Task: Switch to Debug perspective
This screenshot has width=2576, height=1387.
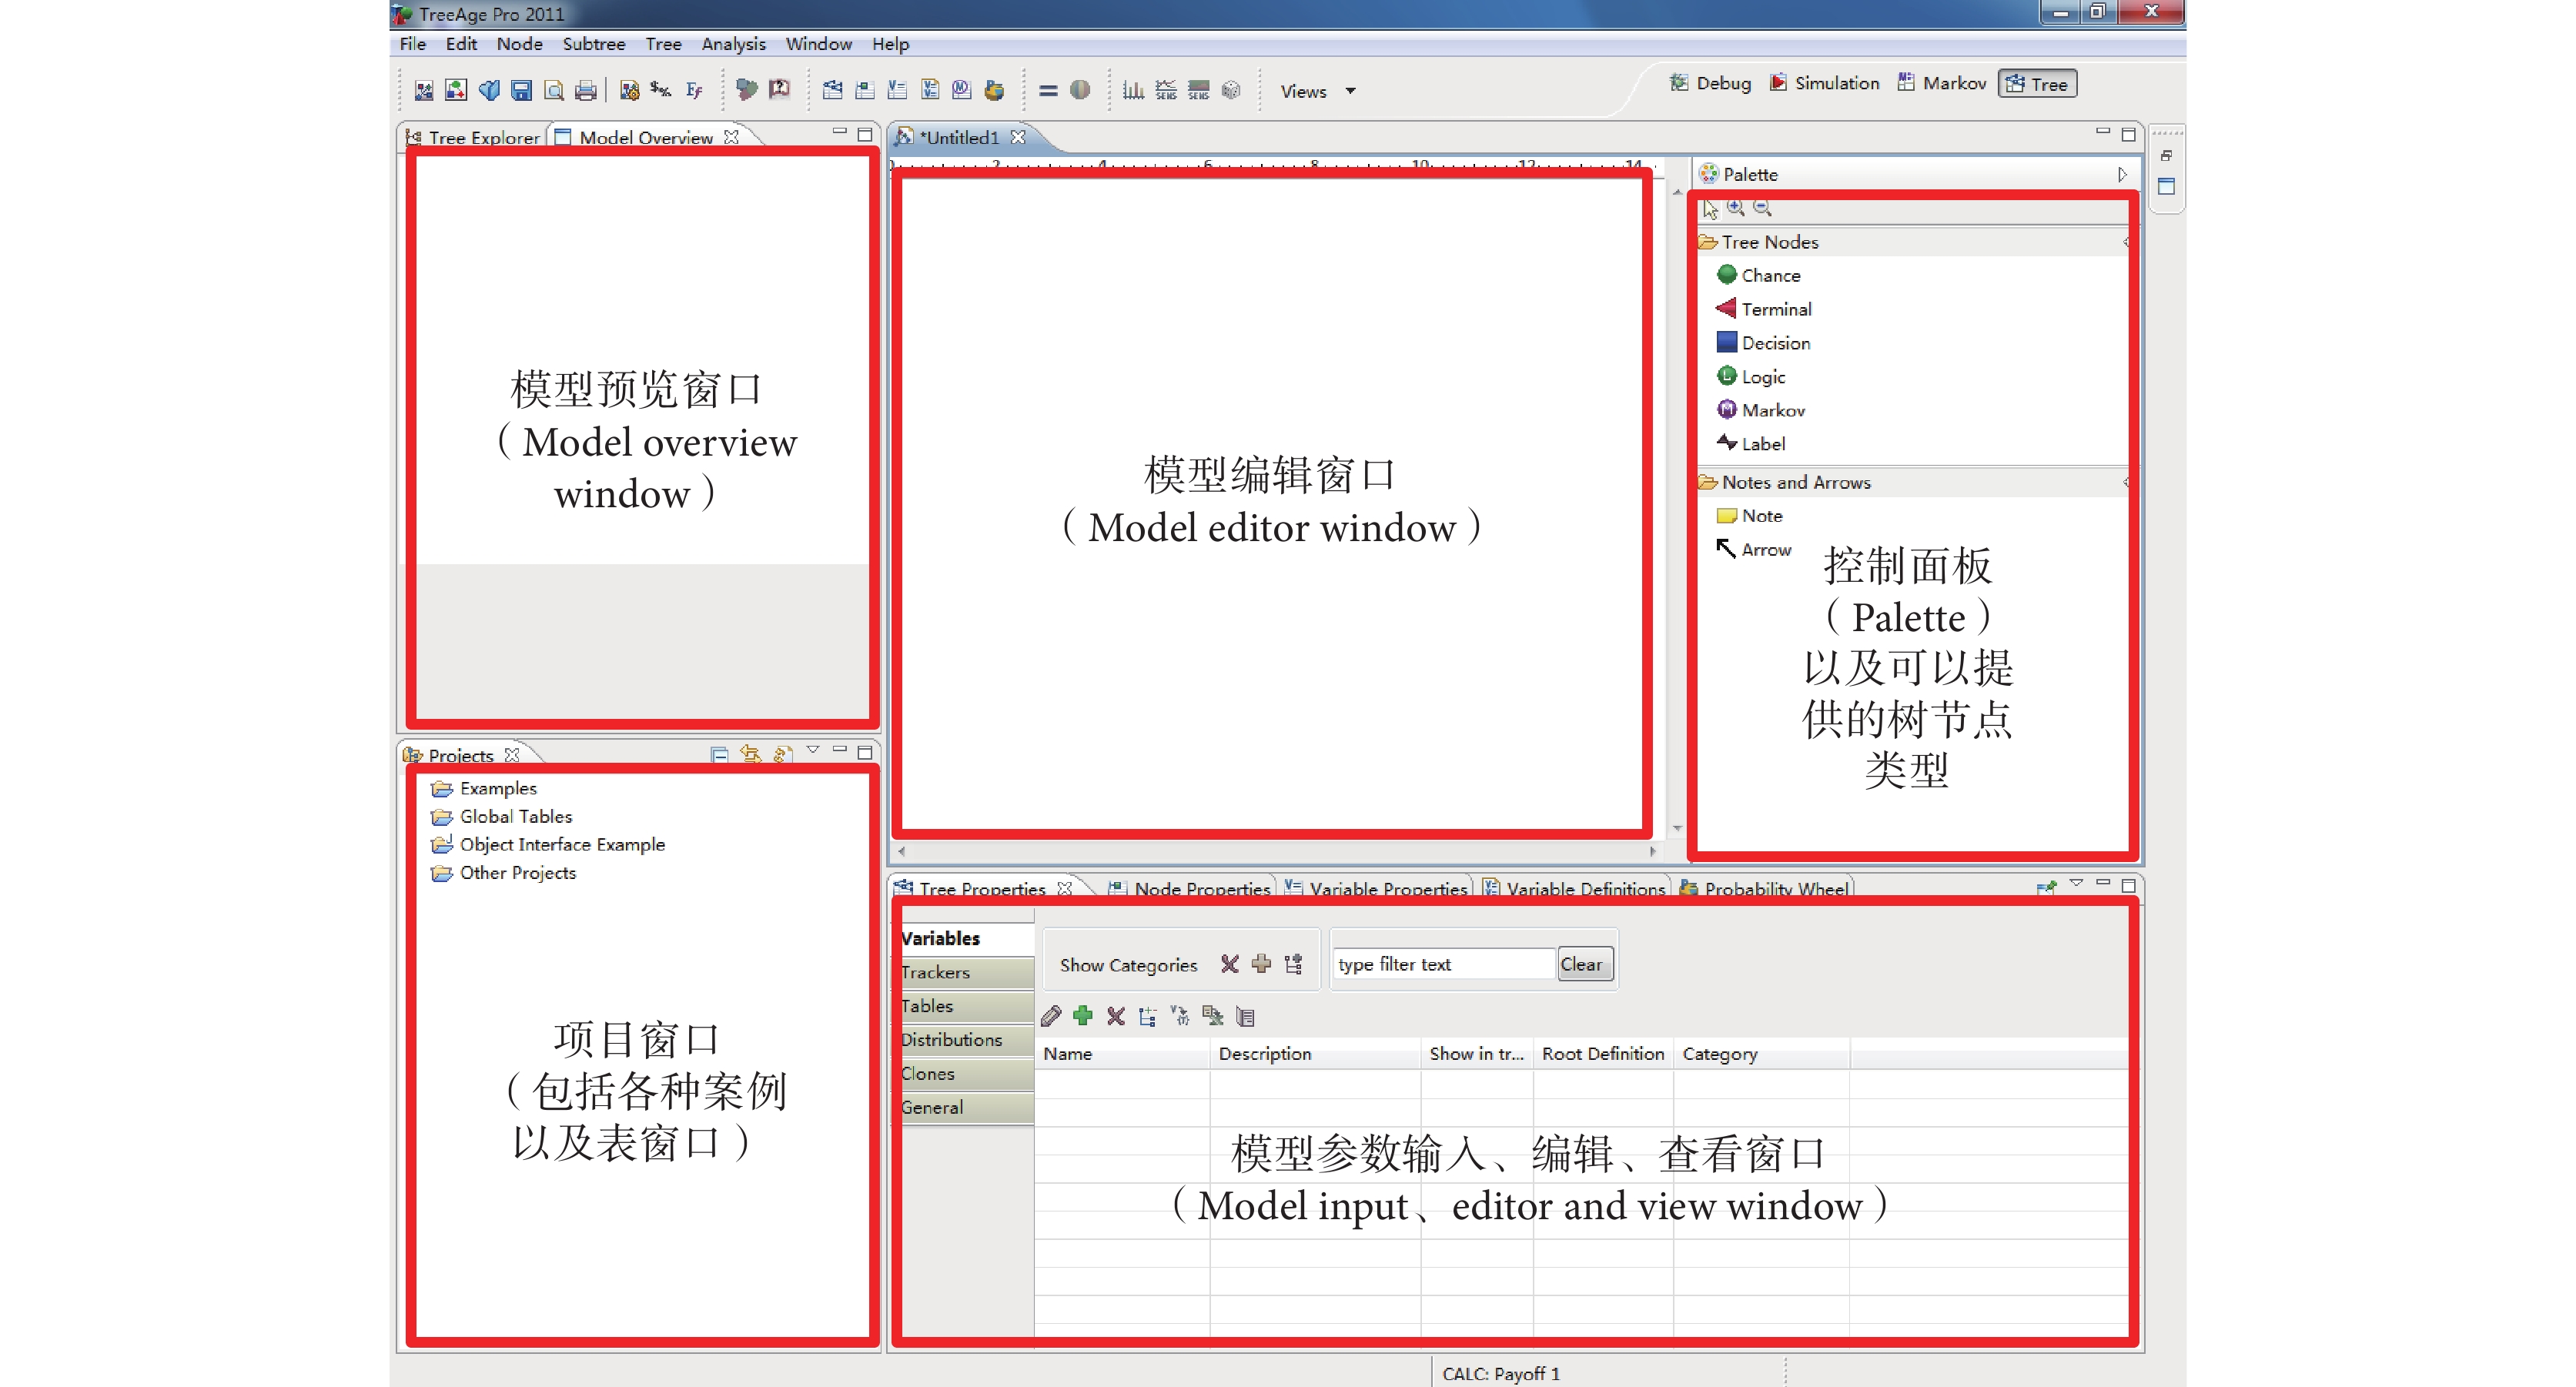Action: coord(1710,83)
